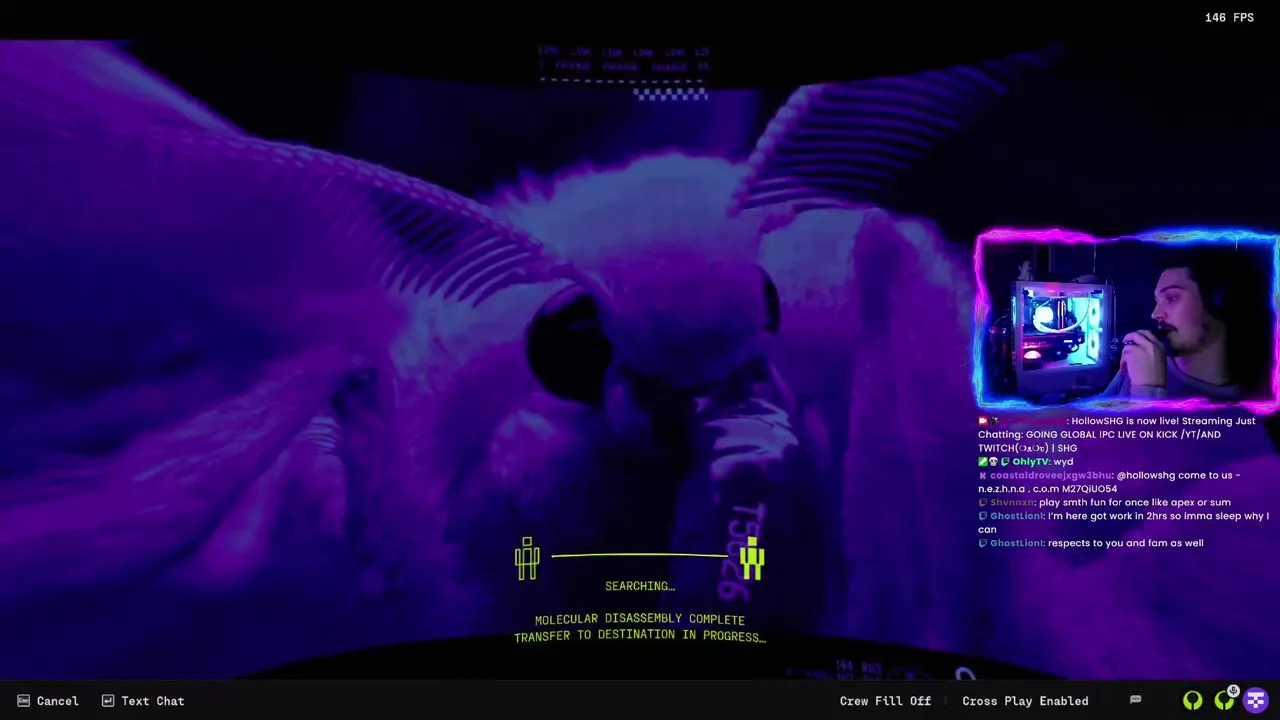This screenshot has width=1280, height=720.
Task: Click GhostLioni name on the respects message
Action: (x=1017, y=543)
